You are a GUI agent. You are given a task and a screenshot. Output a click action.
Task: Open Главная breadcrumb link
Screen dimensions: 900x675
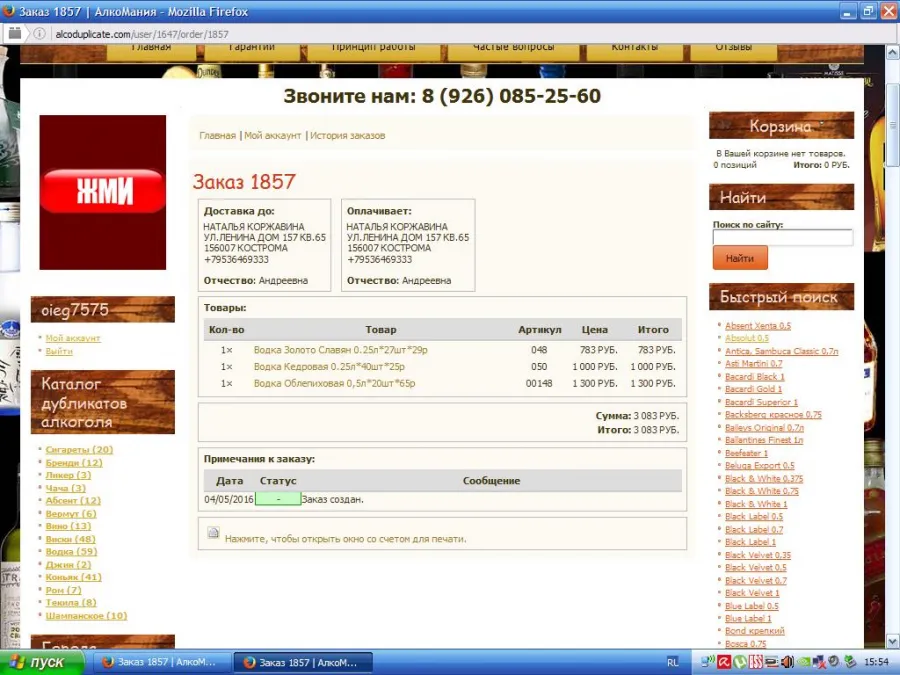pos(218,135)
